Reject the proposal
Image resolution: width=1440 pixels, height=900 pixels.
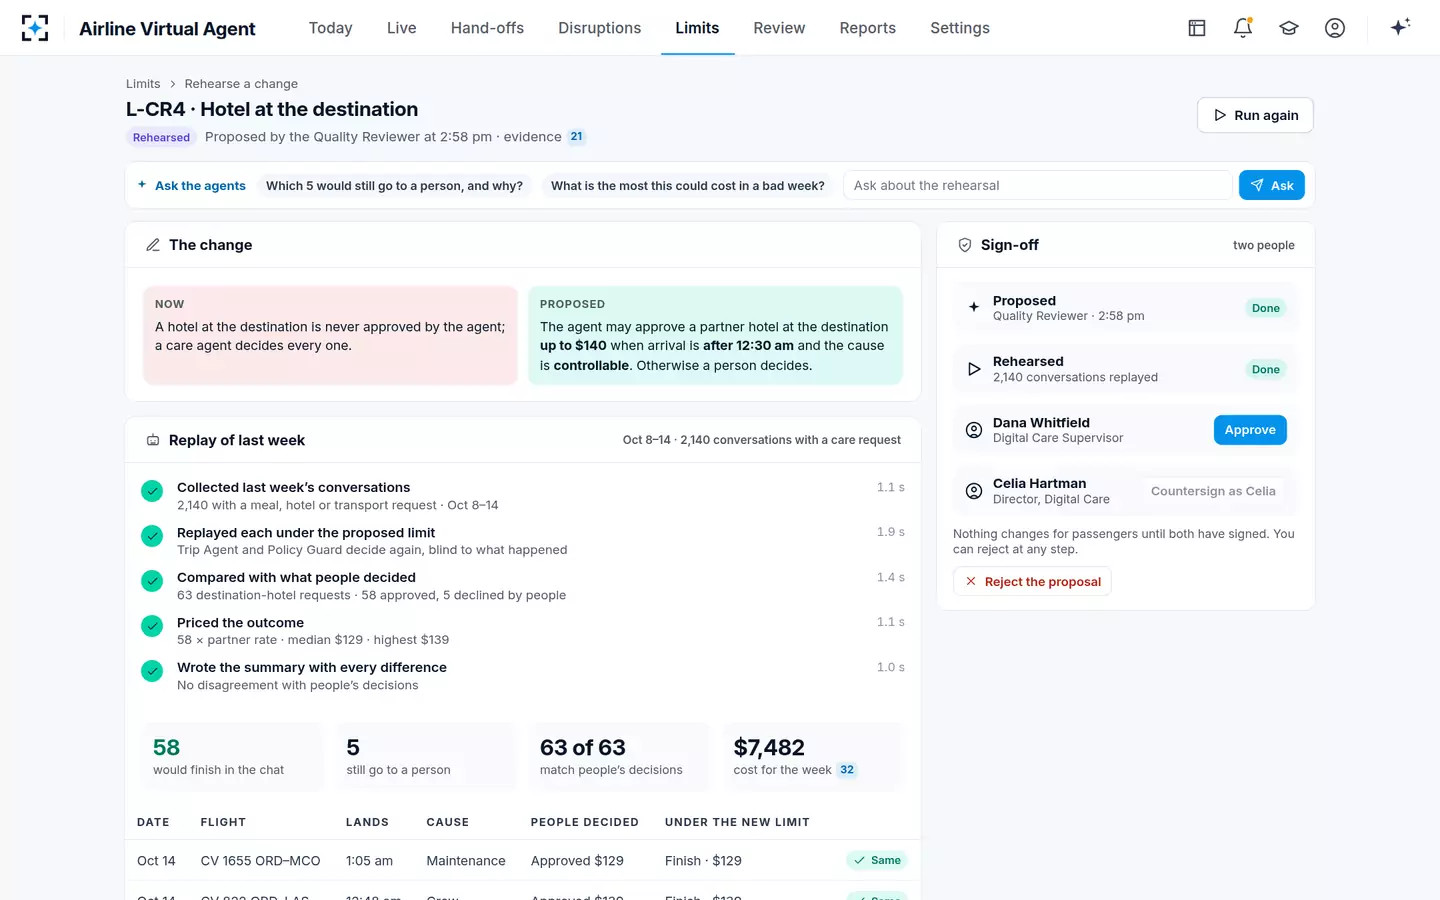click(1032, 582)
